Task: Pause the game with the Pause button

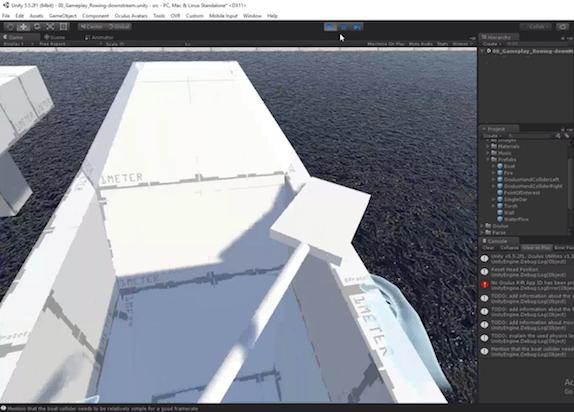Action: (x=344, y=27)
